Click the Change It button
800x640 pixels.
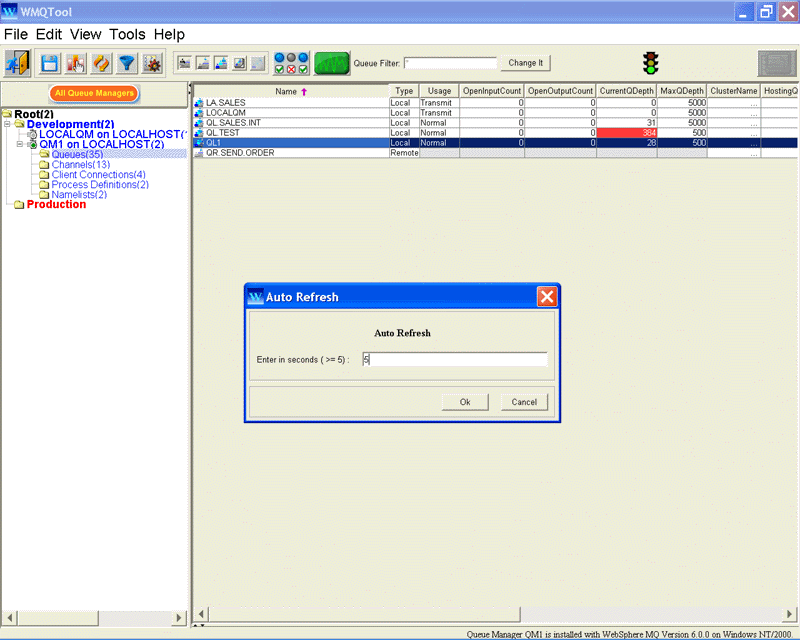point(526,63)
